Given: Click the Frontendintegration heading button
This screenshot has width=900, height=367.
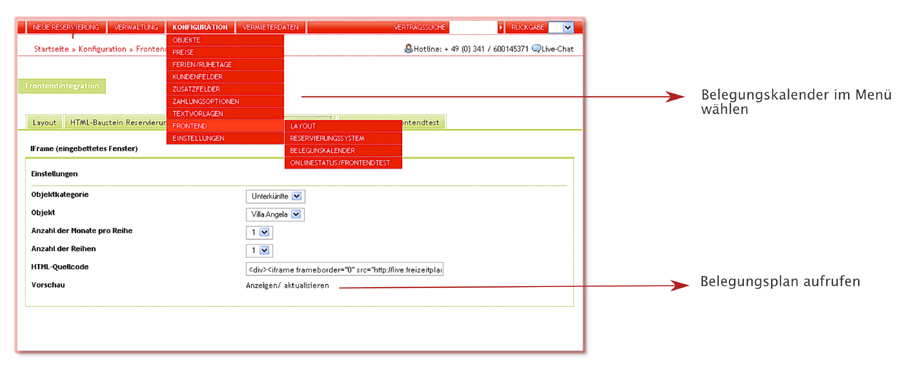Looking at the screenshot, I should tap(63, 86).
